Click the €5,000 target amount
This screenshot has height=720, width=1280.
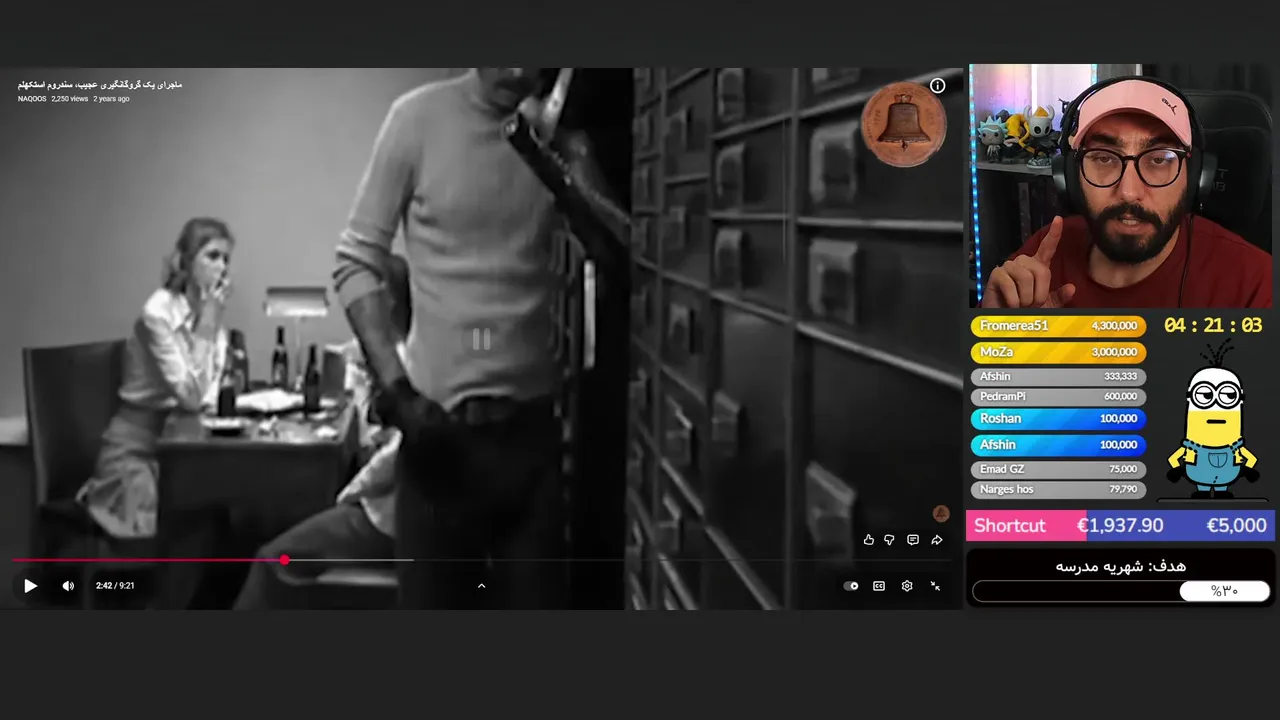(1236, 526)
